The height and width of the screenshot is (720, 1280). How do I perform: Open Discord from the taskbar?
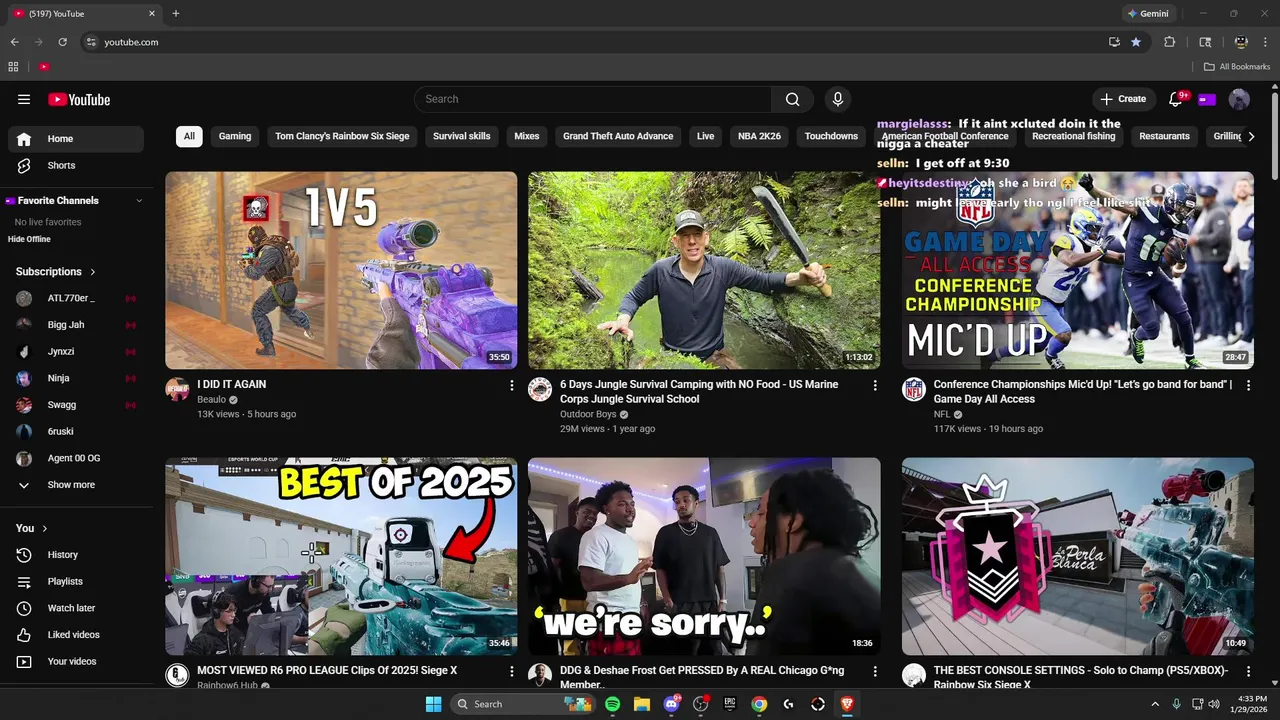click(671, 704)
